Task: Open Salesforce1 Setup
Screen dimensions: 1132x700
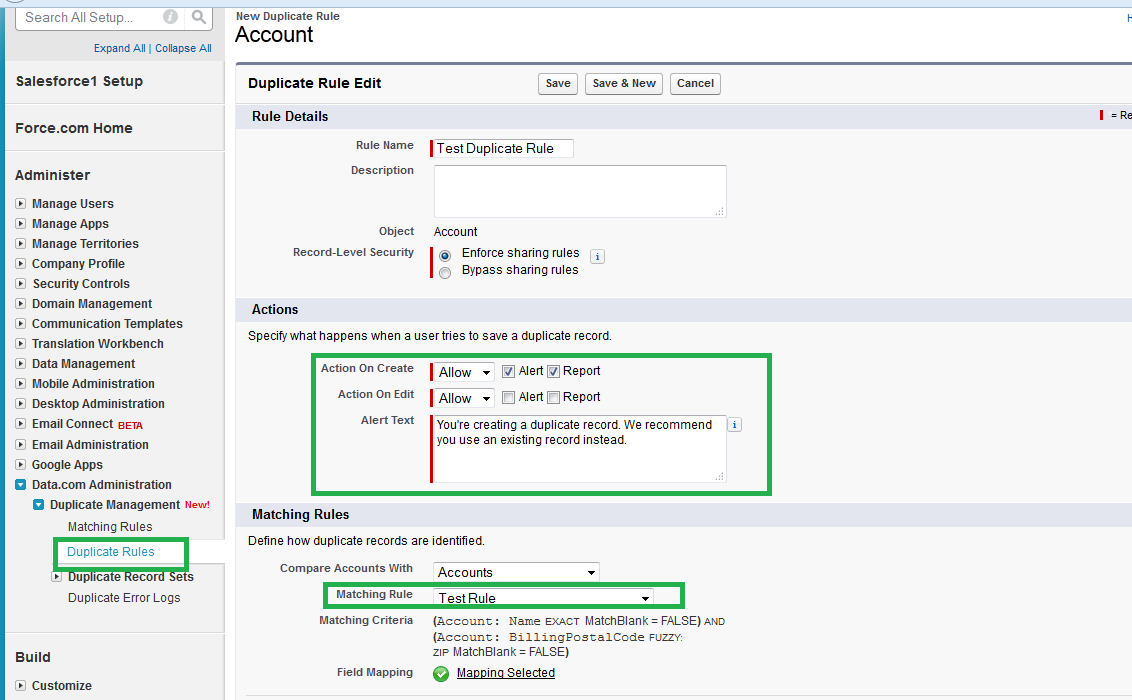Action: pos(79,82)
